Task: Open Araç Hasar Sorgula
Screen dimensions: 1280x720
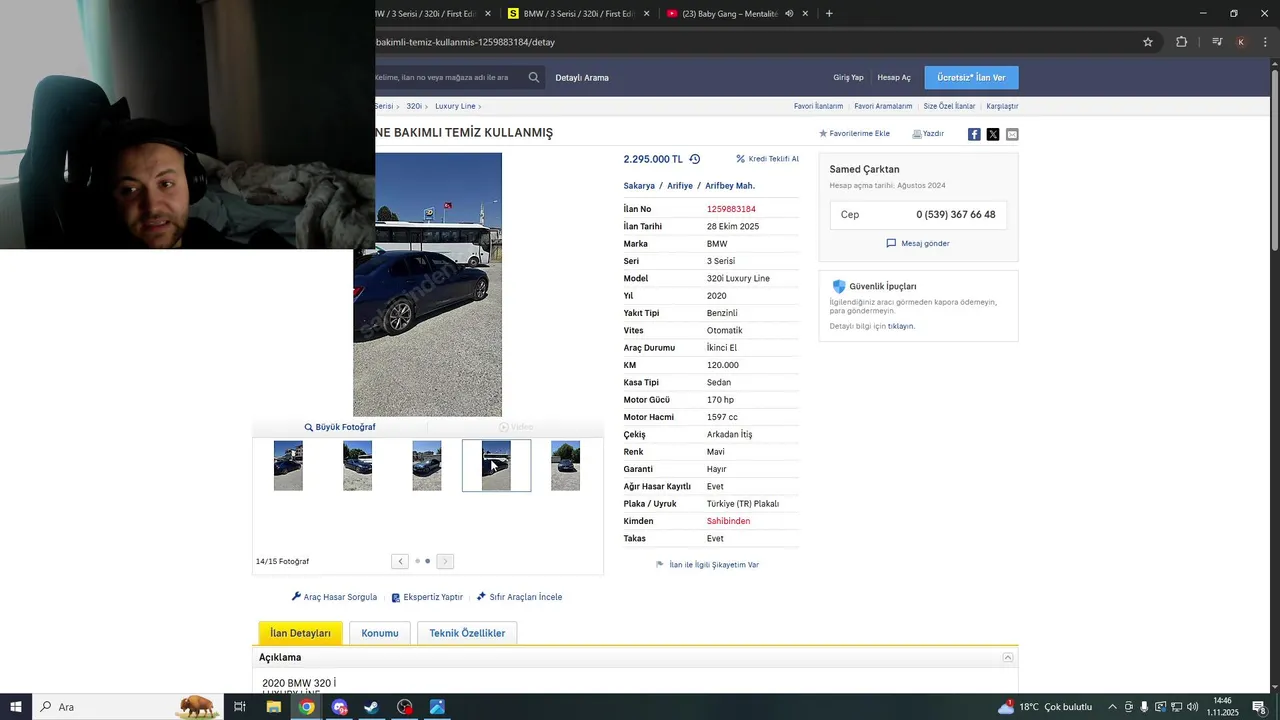Action: pos(334,597)
